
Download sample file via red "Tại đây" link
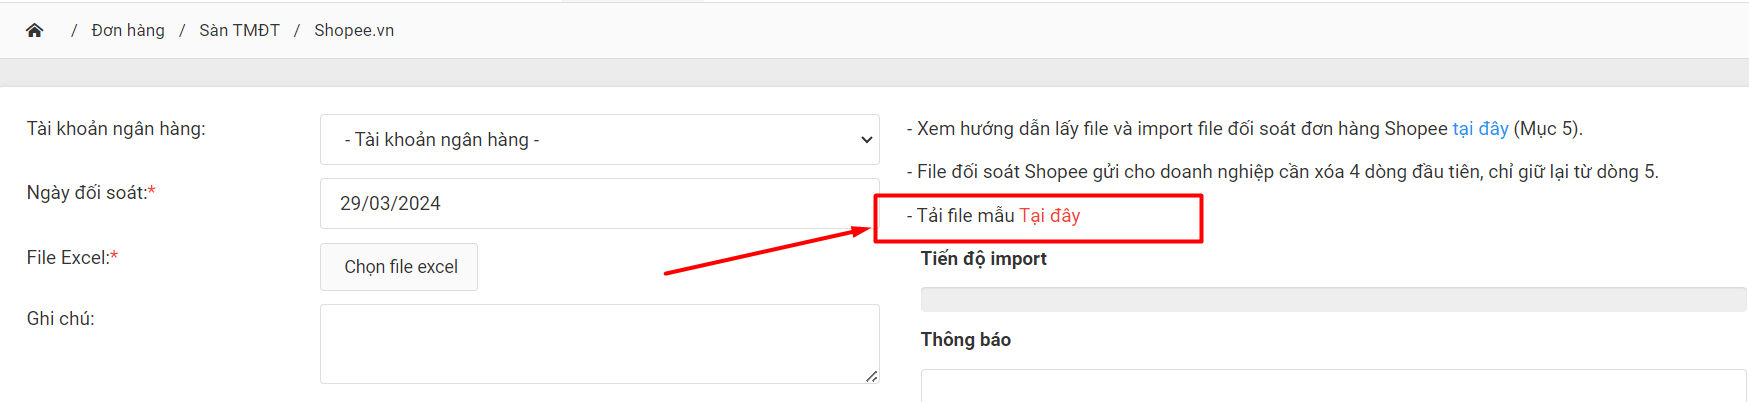[x=1049, y=216]
